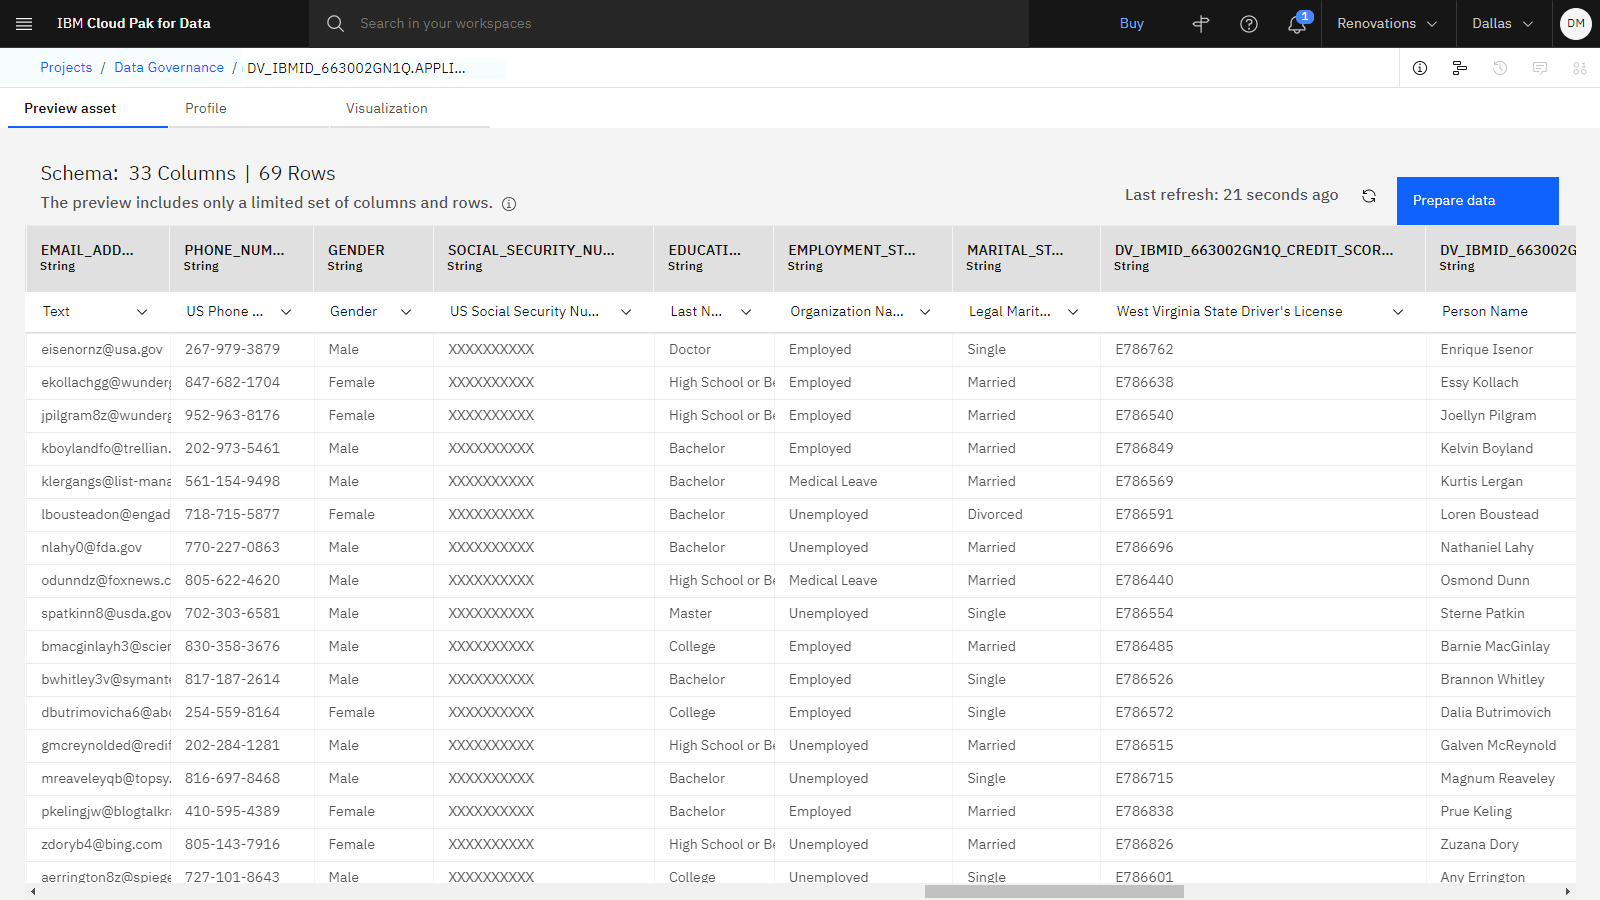Go to Data Governance breadcrumb
The image size is (1600, 900).
169,67
